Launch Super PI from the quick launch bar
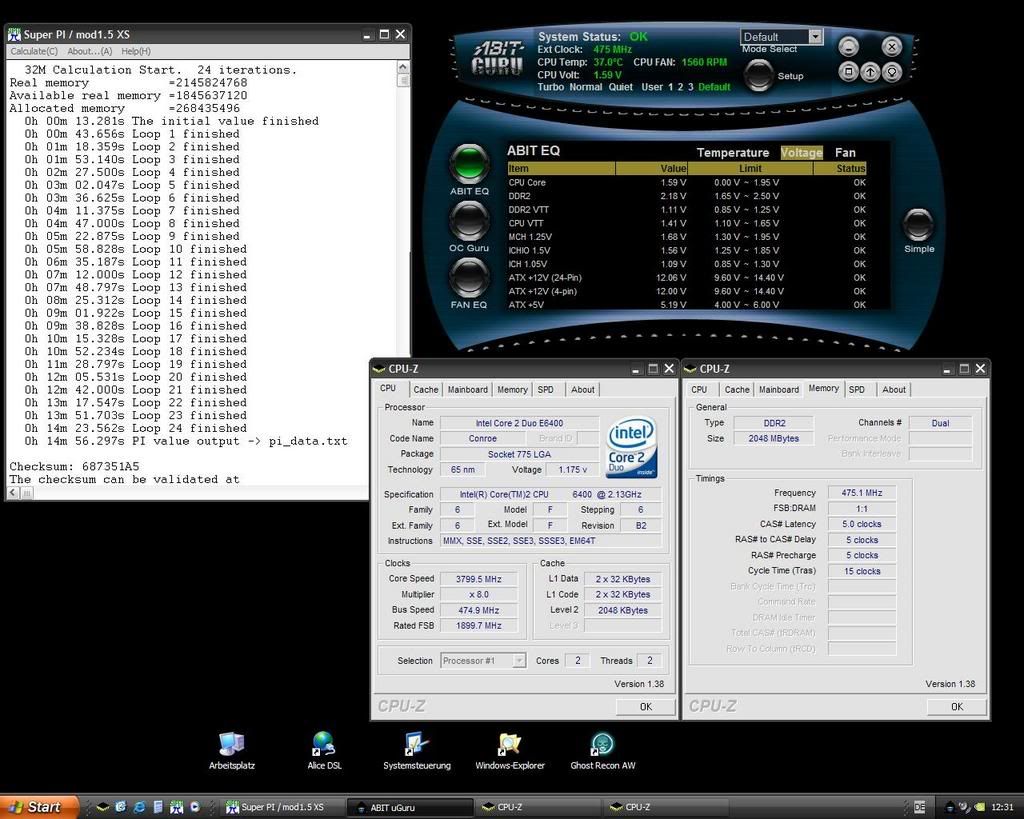The height and width of the screenshot is (819, 1024). pos(176,807)
